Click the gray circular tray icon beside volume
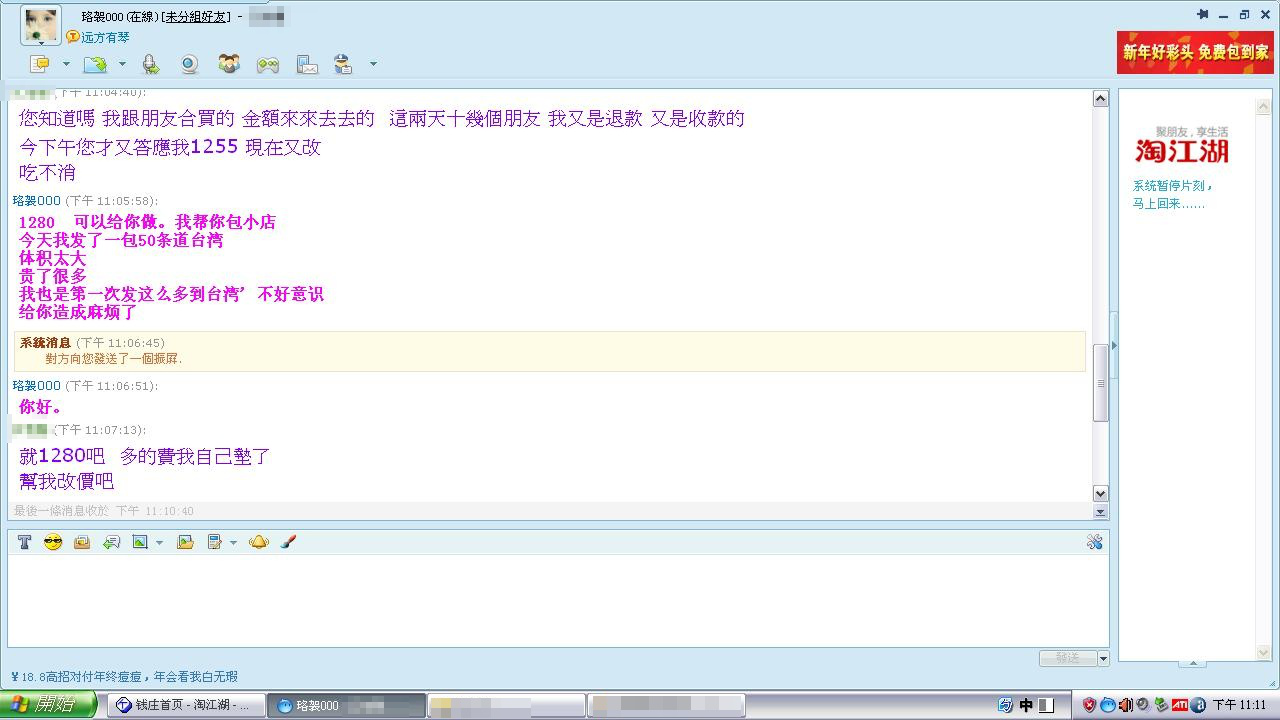1280x720 pixels. coord(1143,705)
